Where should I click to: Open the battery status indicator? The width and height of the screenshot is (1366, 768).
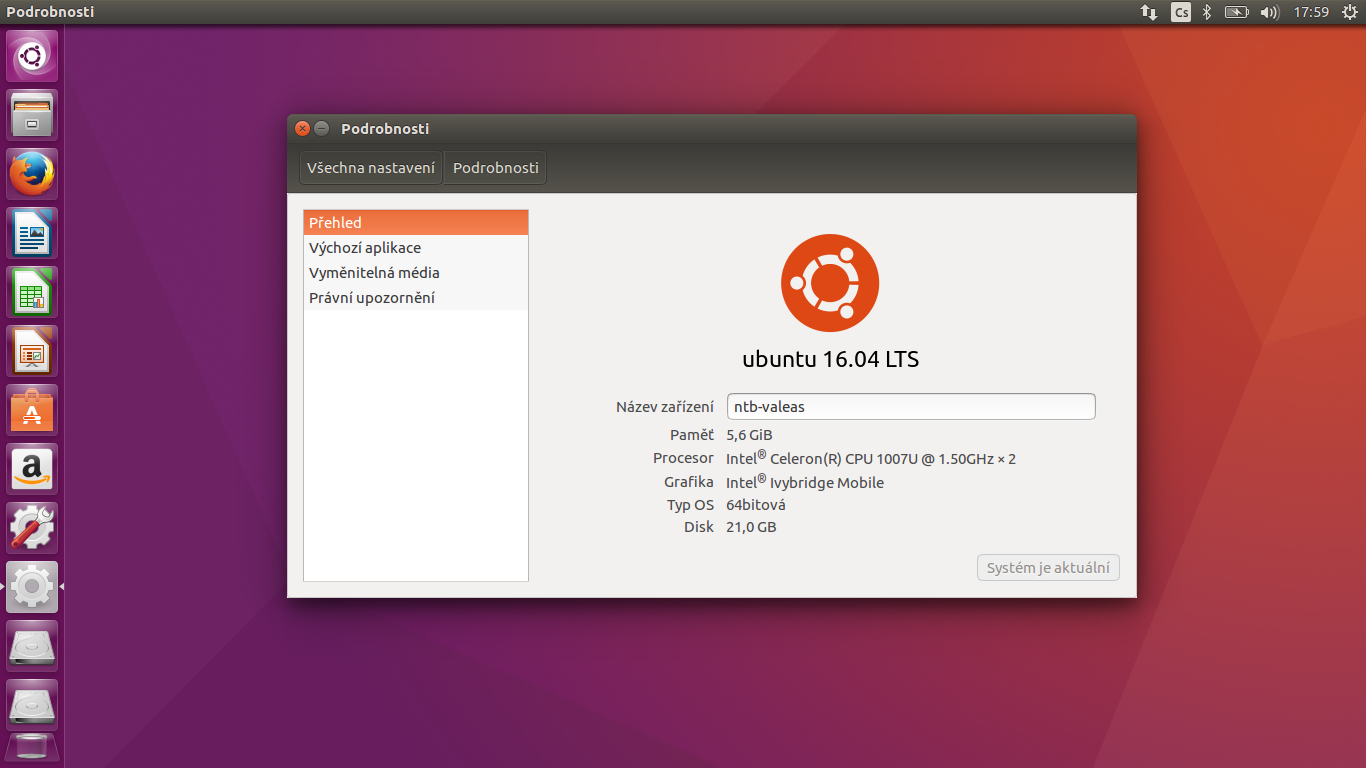point(1237,12)
